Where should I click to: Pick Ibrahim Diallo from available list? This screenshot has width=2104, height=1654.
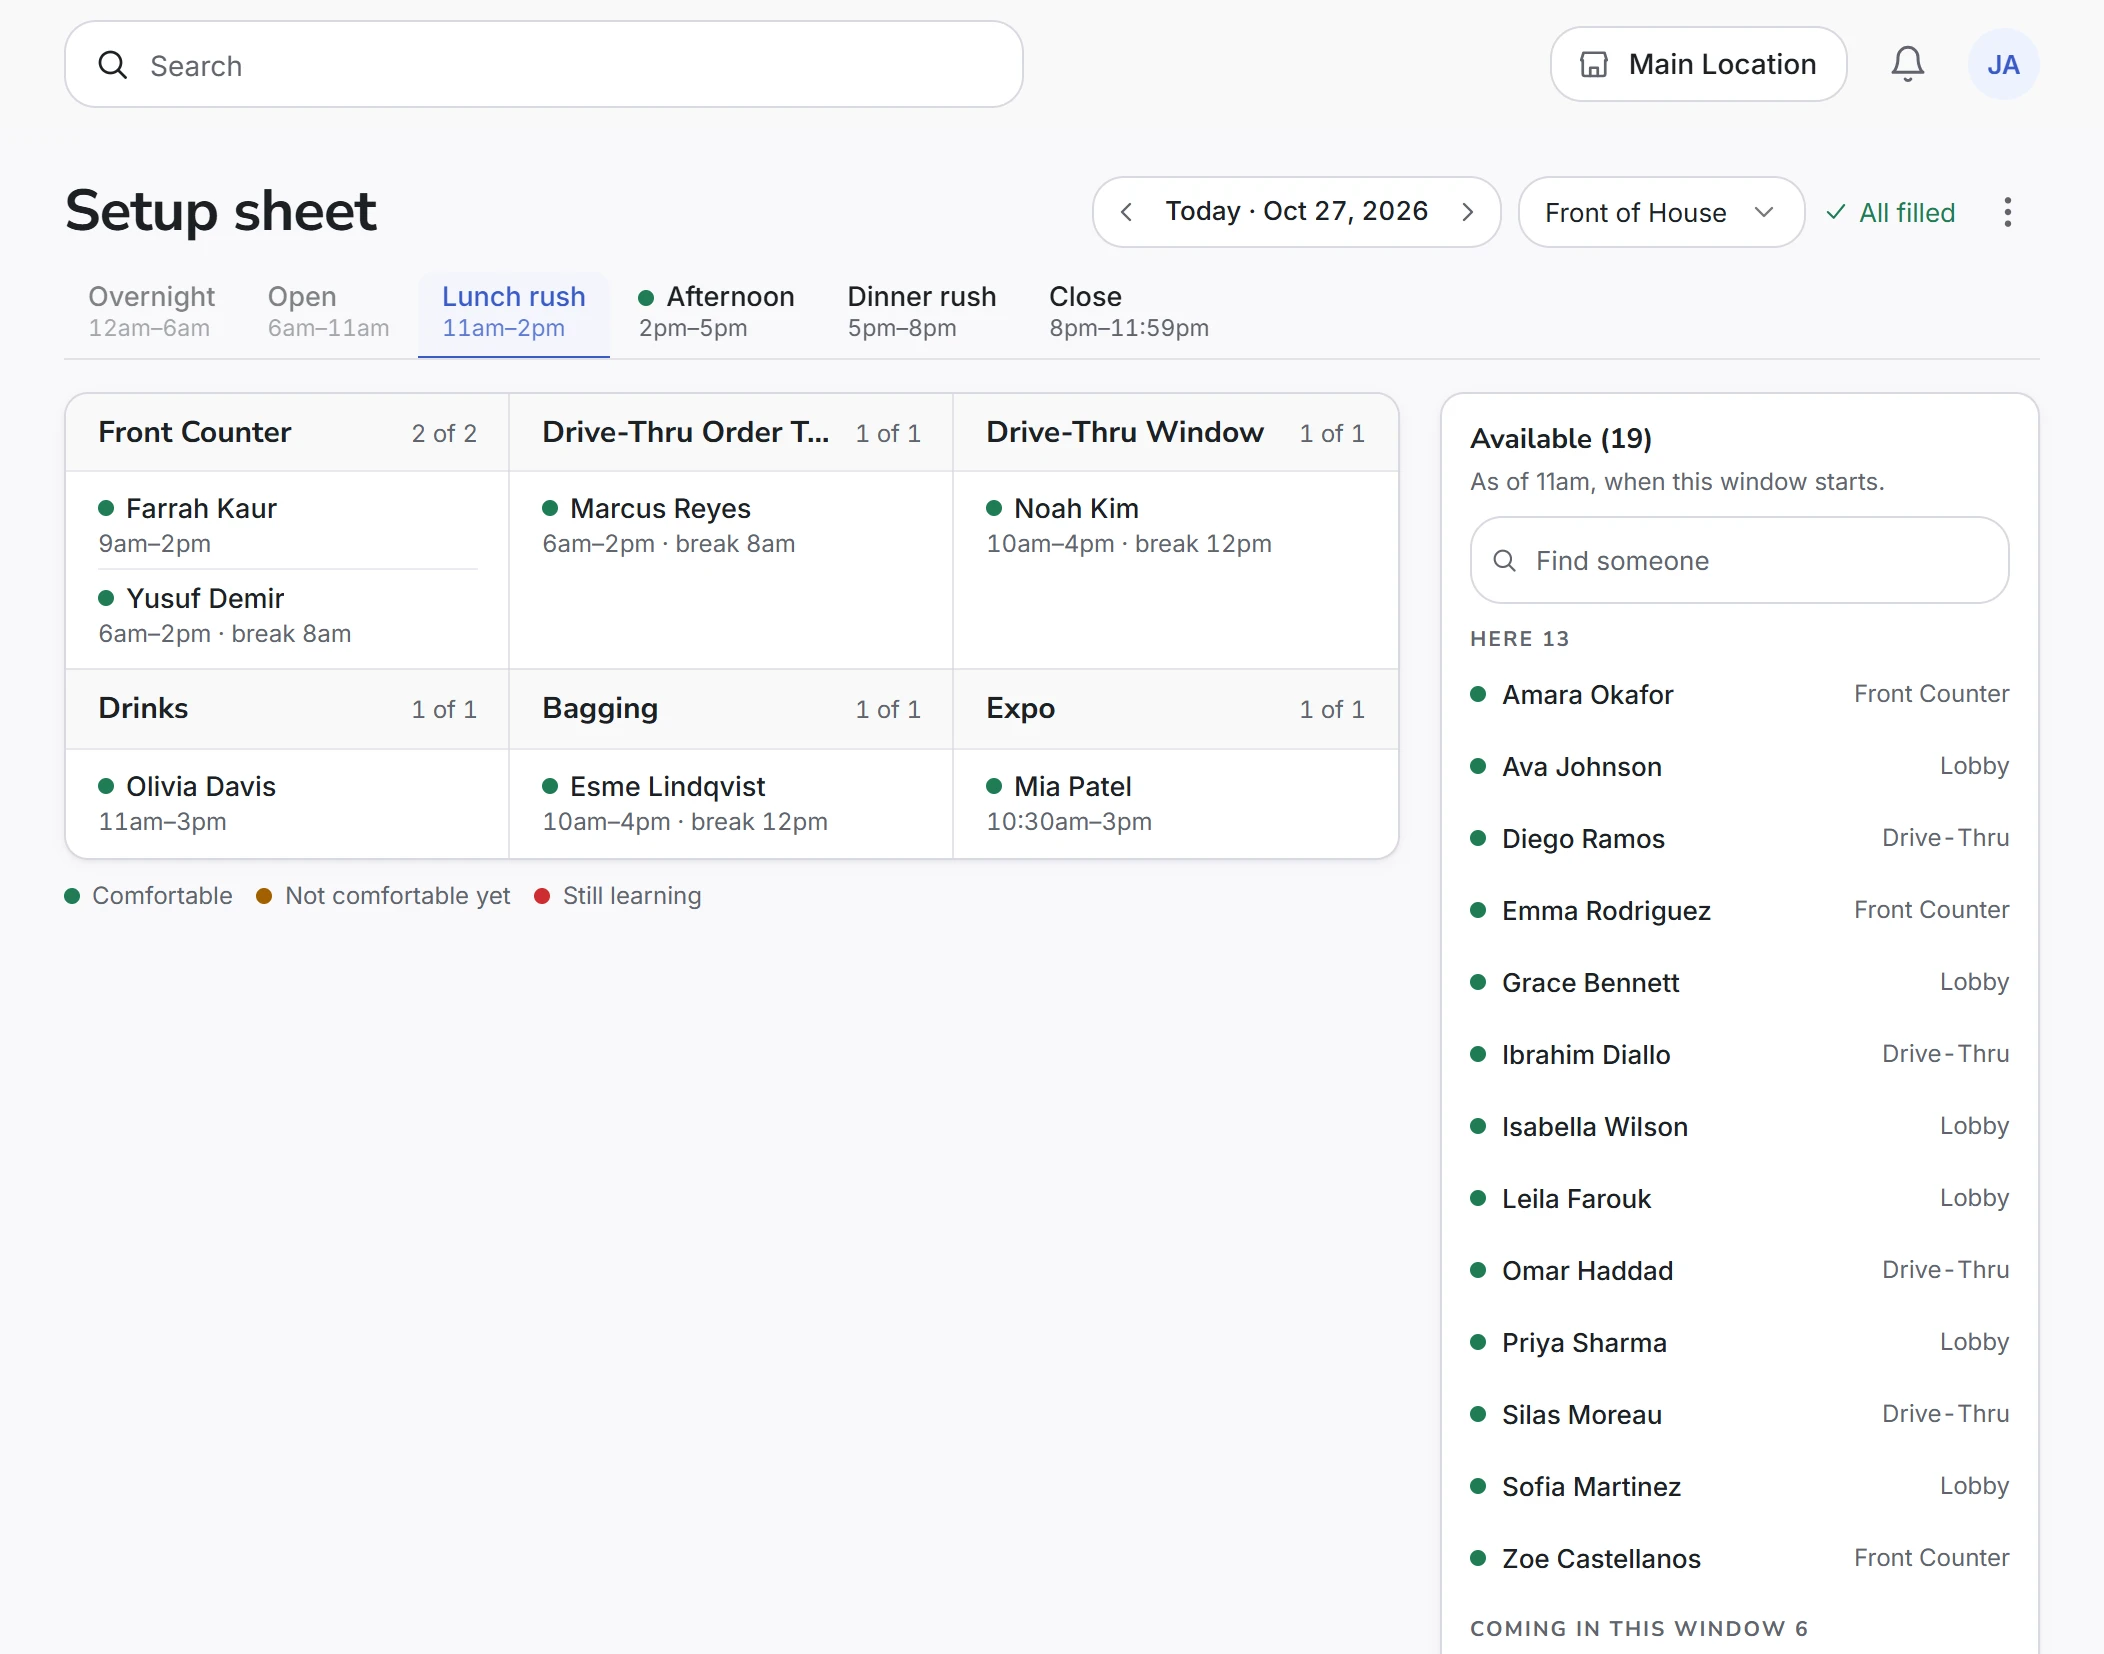[x=1739, y=1055]
